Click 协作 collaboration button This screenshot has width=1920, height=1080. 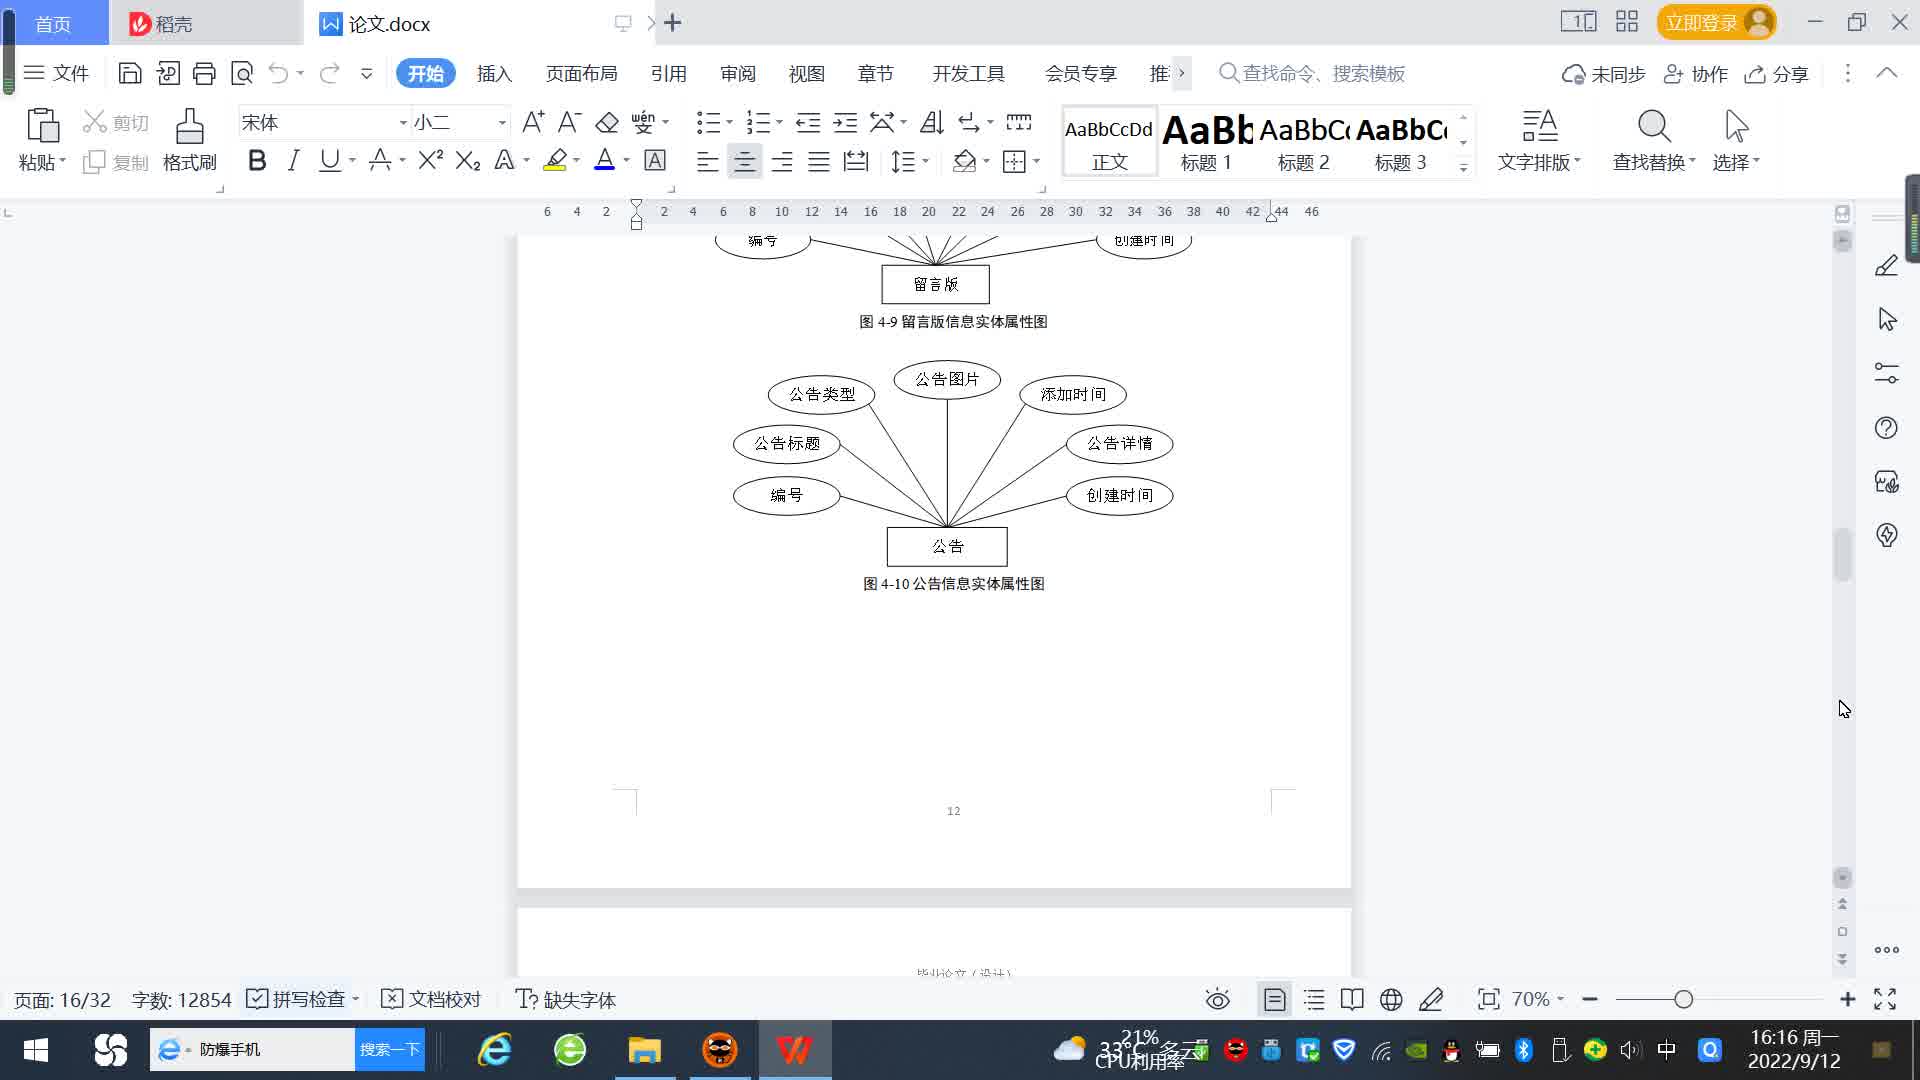(x=1695, y=74)
